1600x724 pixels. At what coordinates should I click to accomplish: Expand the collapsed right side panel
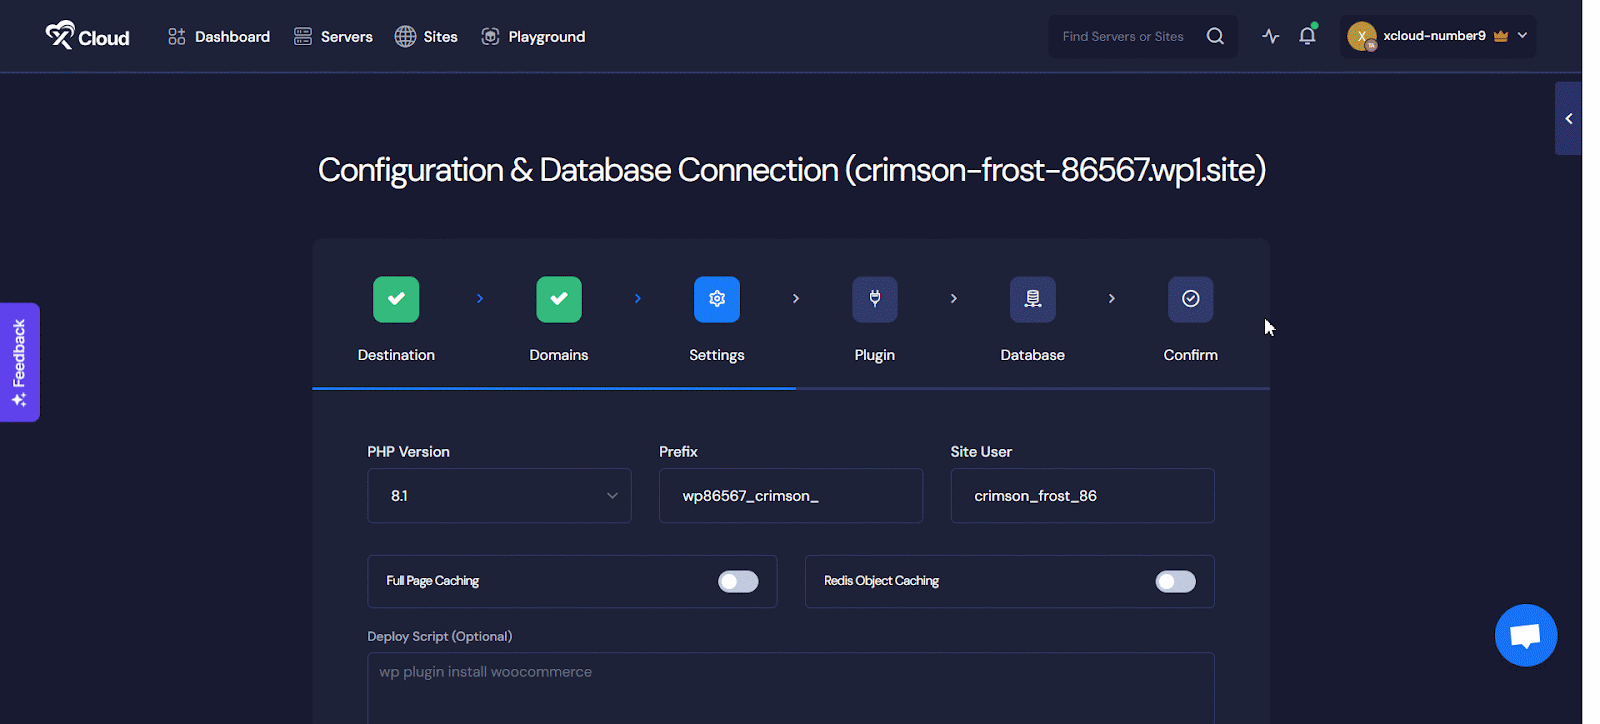(1568, 119)
